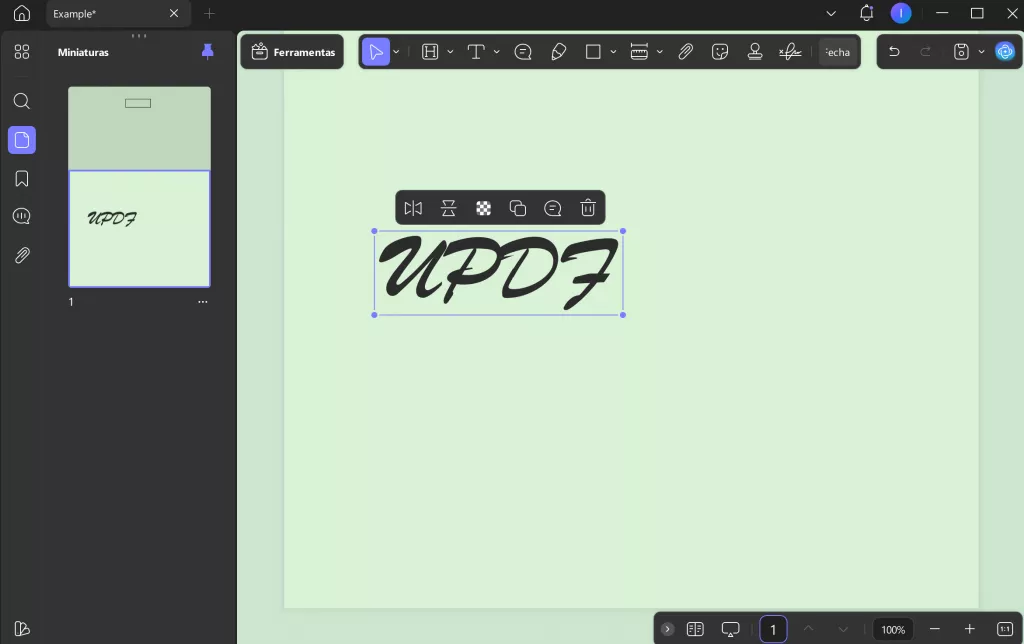The image size is (1024, 644).
Task: Open the tab list chevron in title bar
Action: (x=831, y=13)
